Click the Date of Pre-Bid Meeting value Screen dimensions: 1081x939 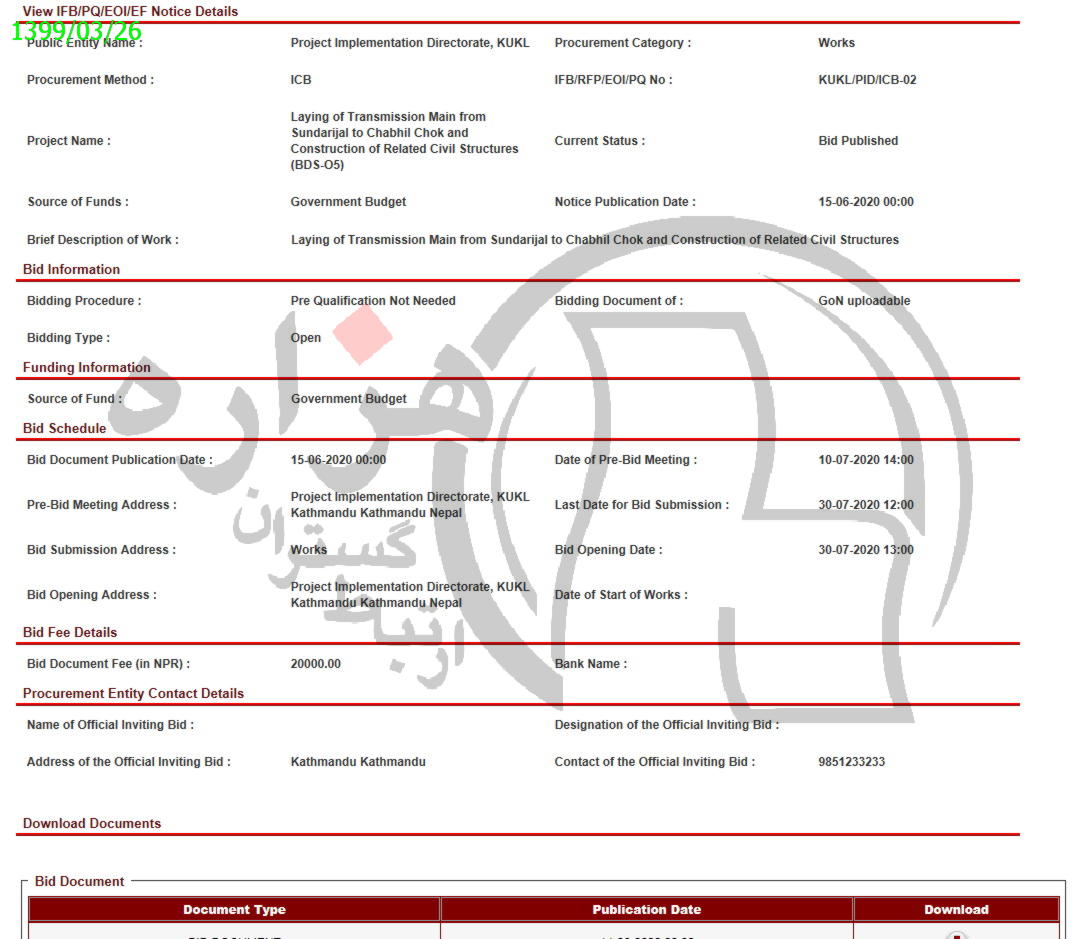point(865,460)
